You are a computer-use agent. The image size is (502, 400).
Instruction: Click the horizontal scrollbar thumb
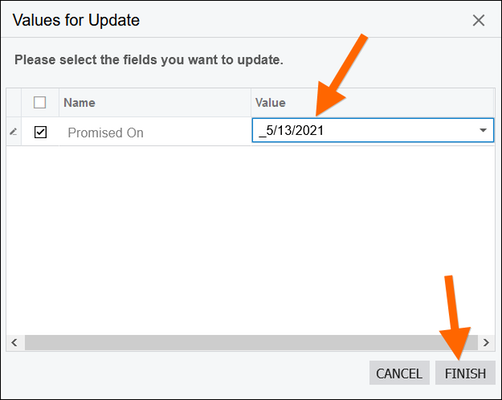(251, 342)
